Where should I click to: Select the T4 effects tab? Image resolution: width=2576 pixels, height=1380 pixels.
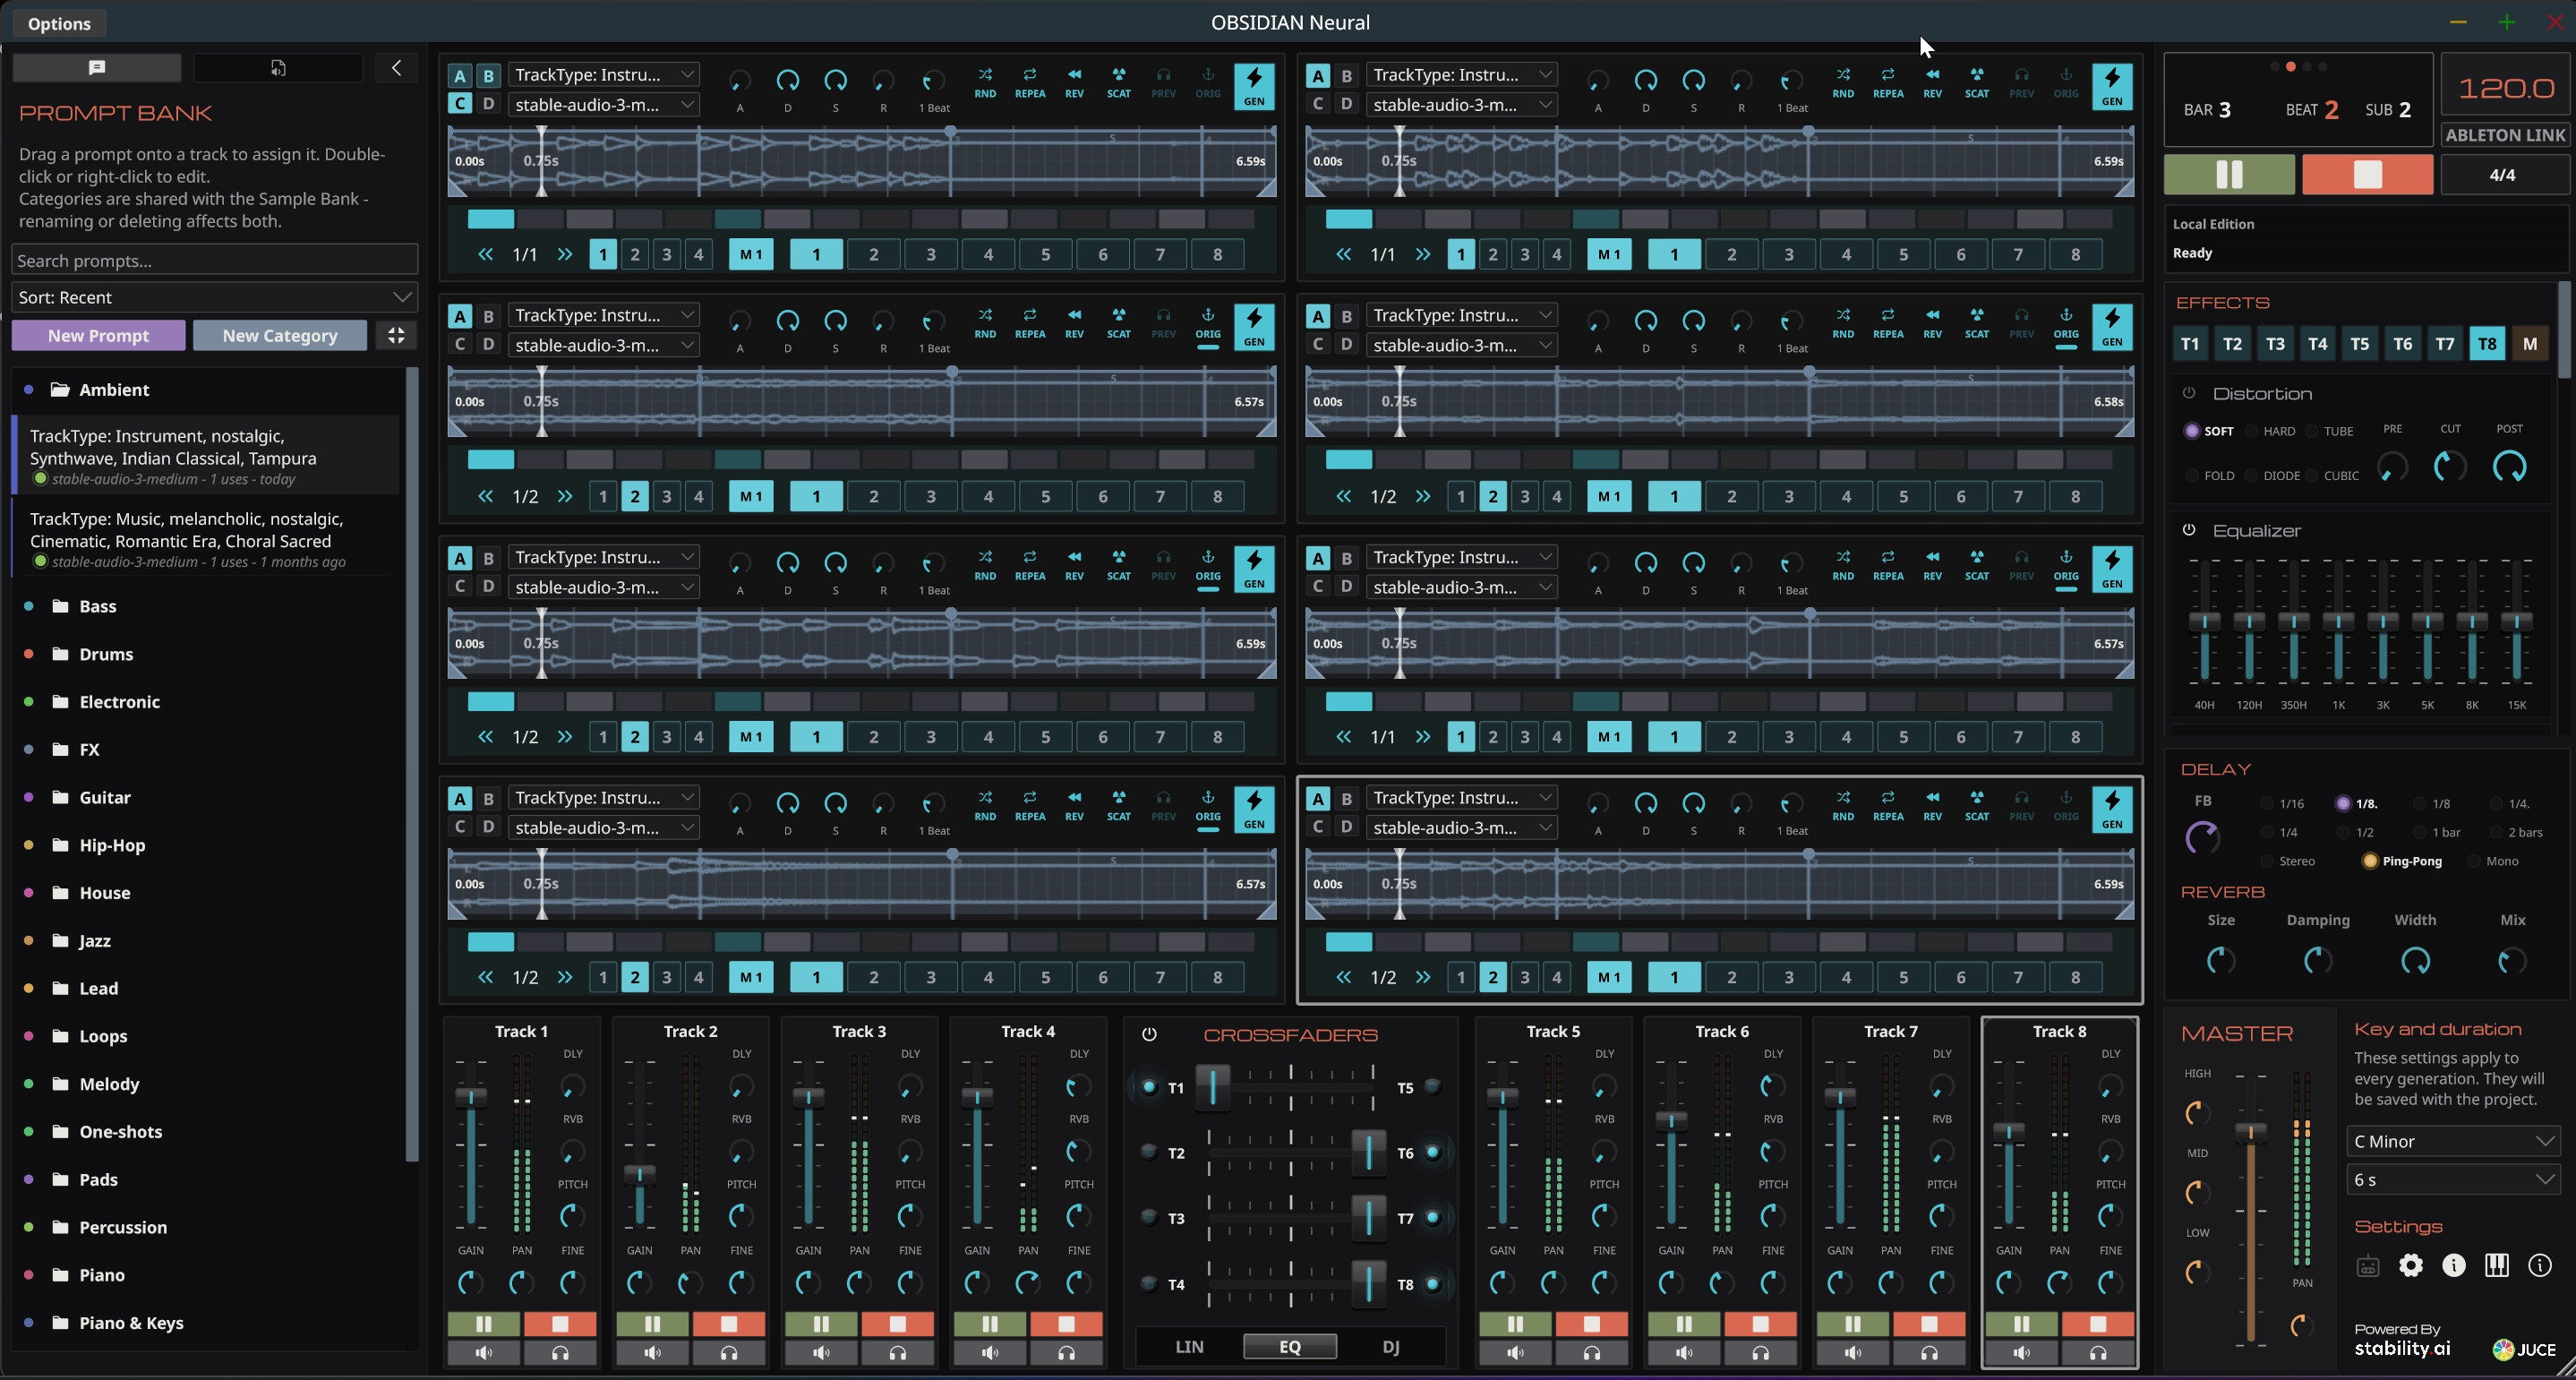pos(2317,344)
